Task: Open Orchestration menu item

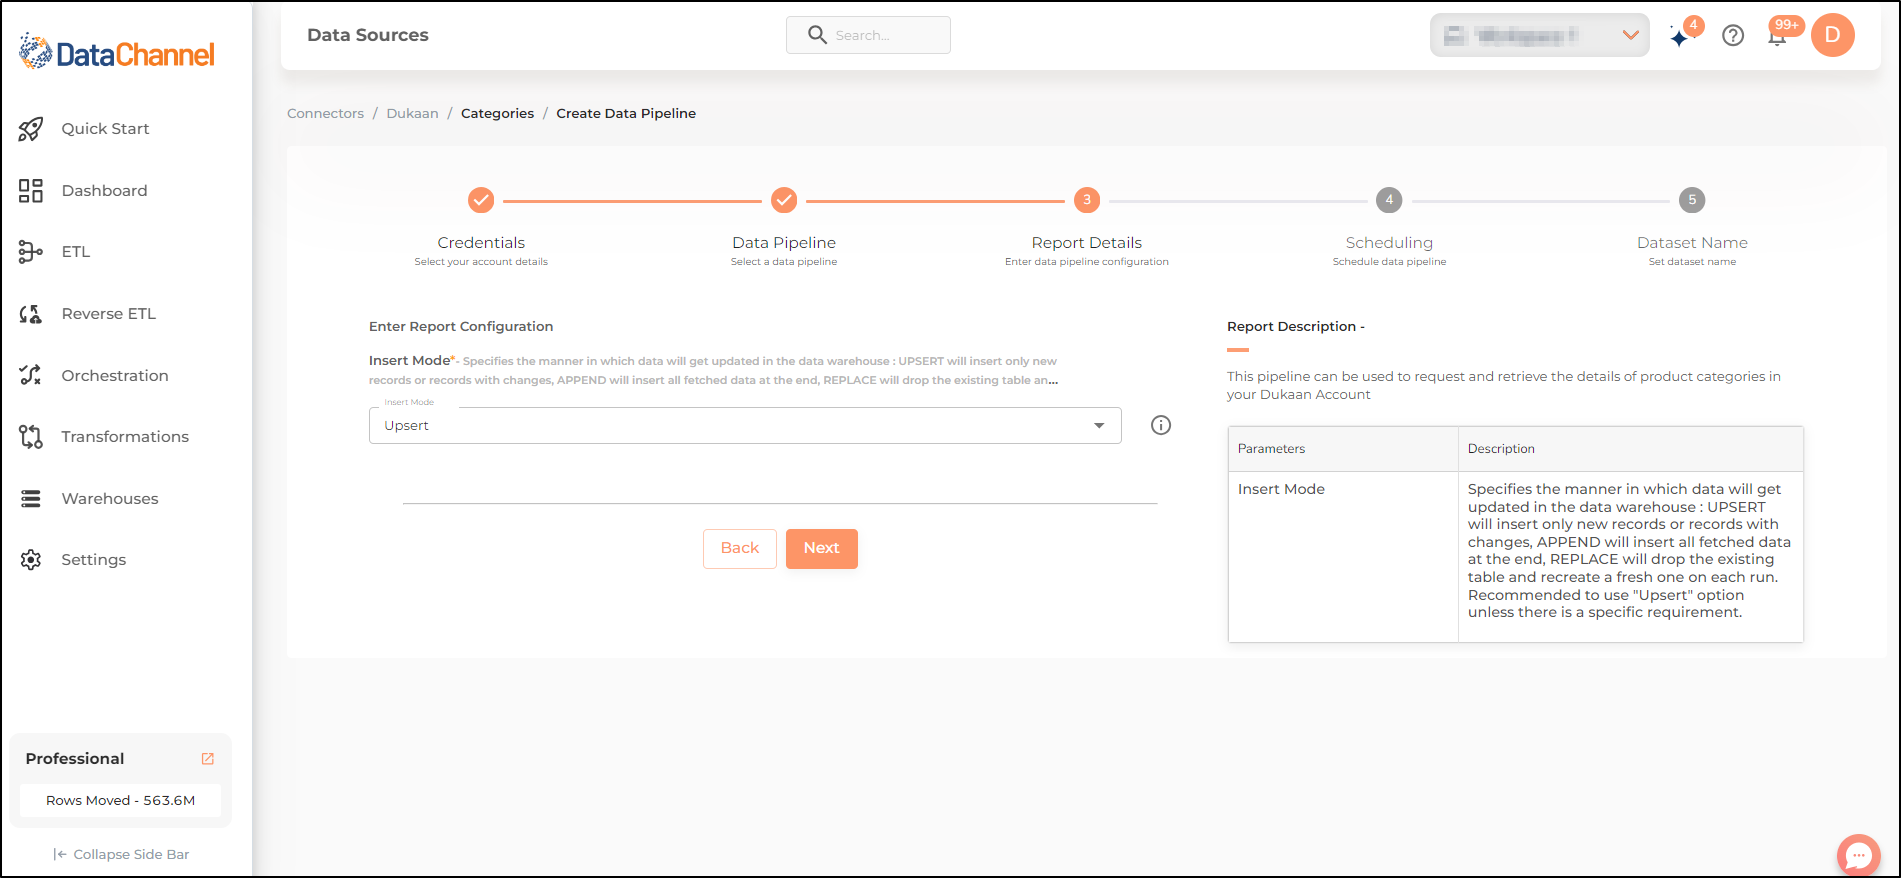Action: (x=115, y=376)
